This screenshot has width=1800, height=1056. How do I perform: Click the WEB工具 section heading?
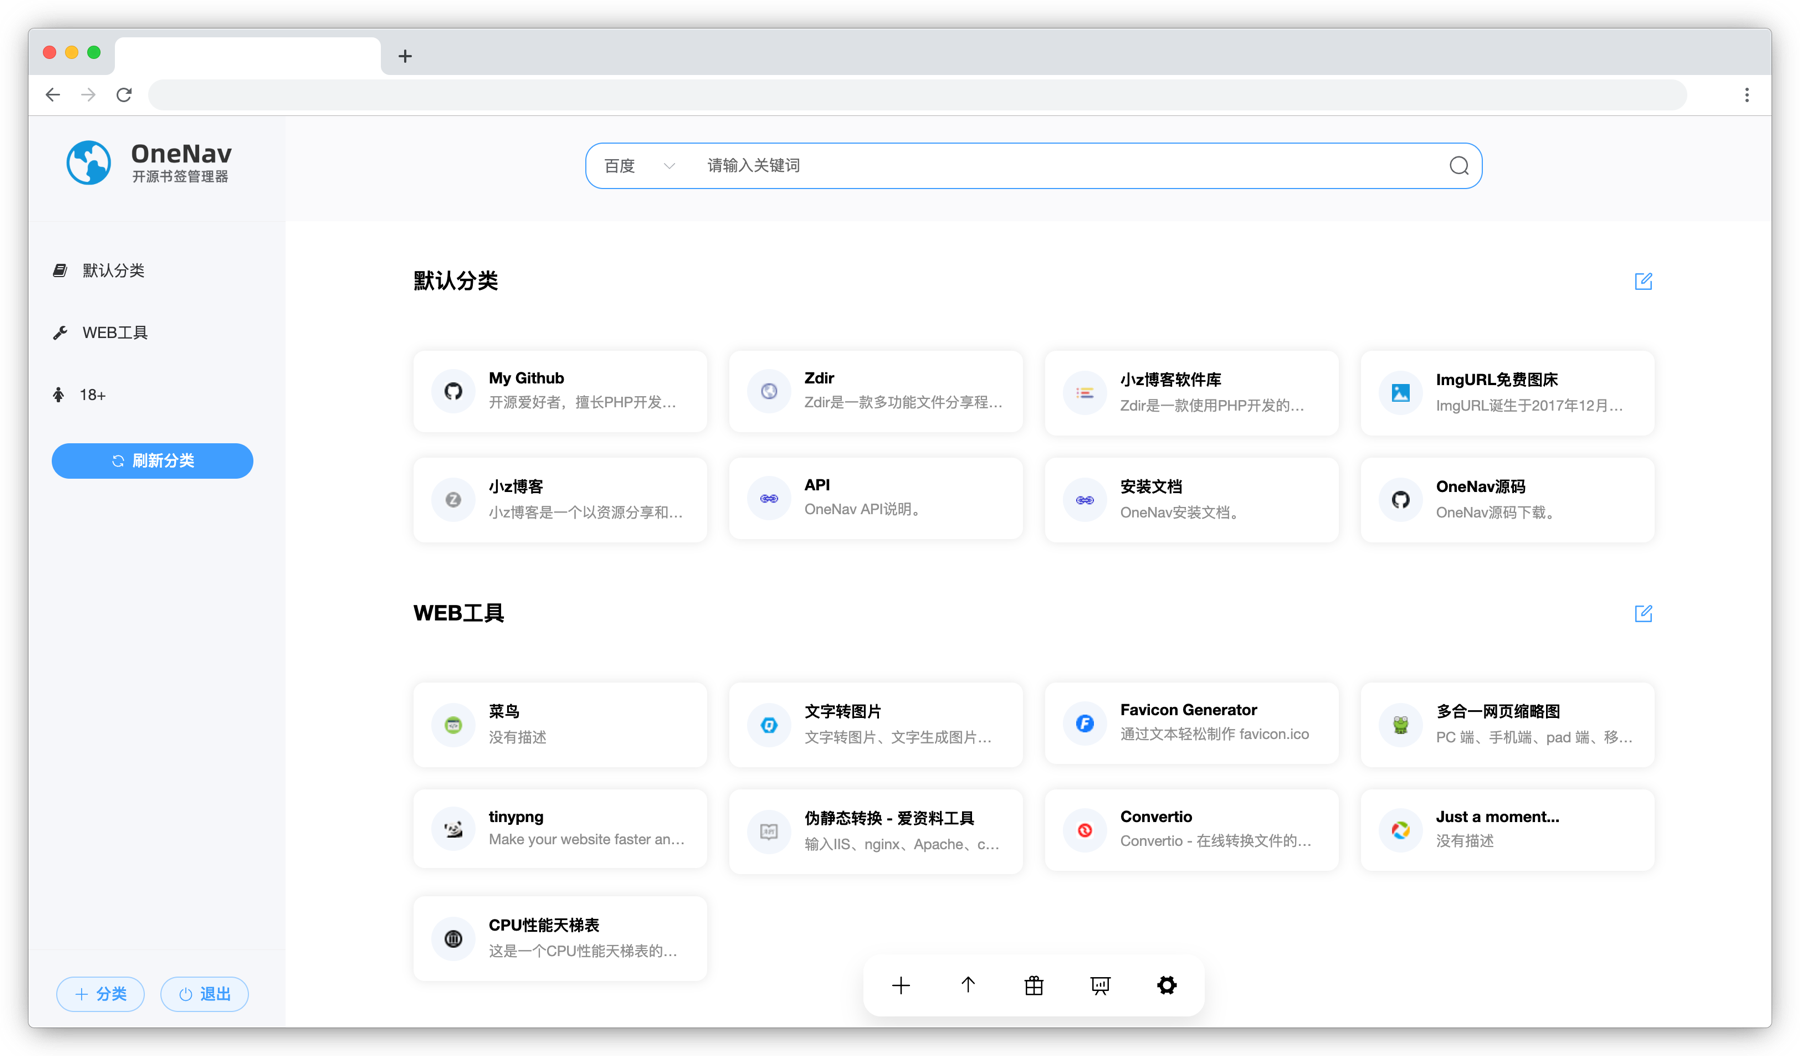pos(459,613)
